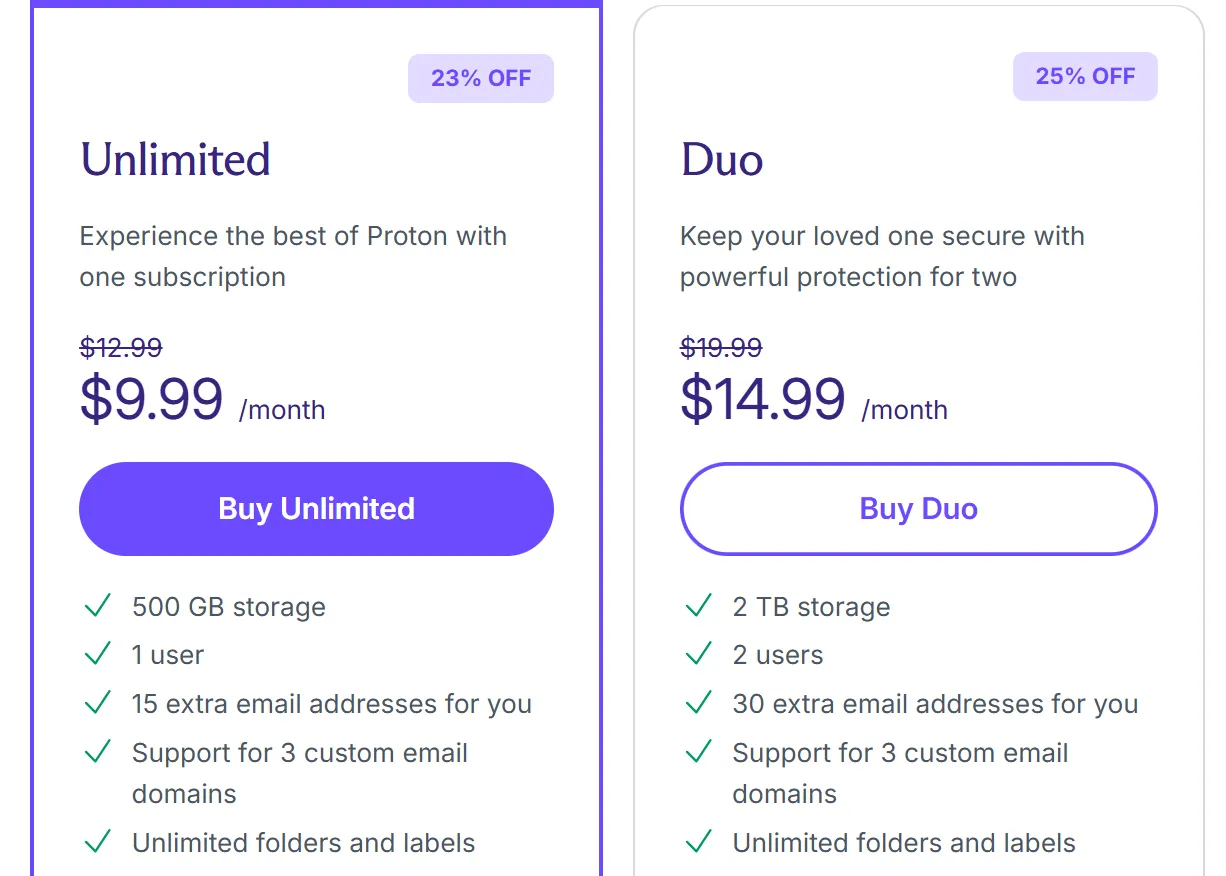Select the Duo plan heading
1226x876 pixels.
[x=722, y=160]
